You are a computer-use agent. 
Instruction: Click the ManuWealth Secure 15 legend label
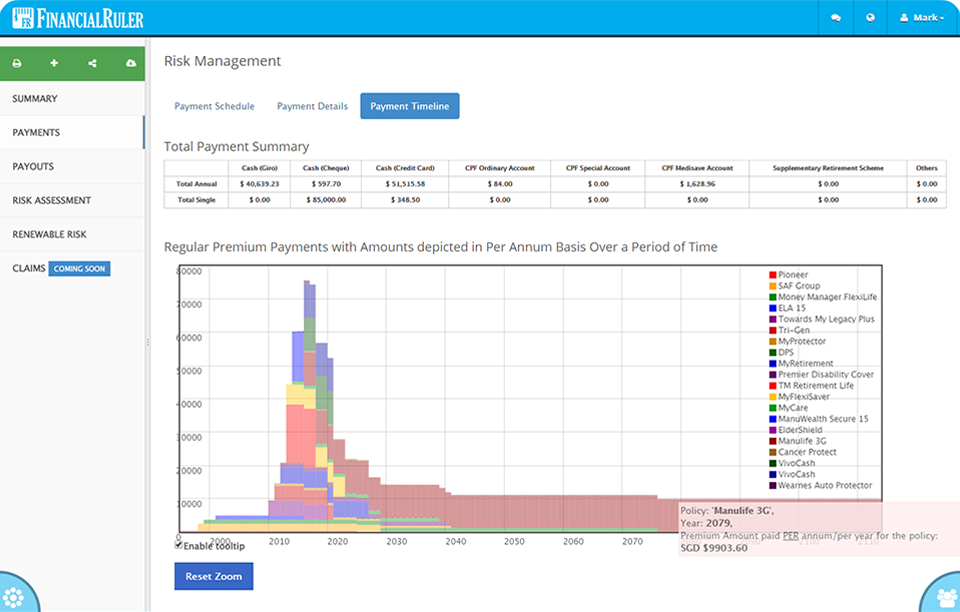[x=823, y=419]
